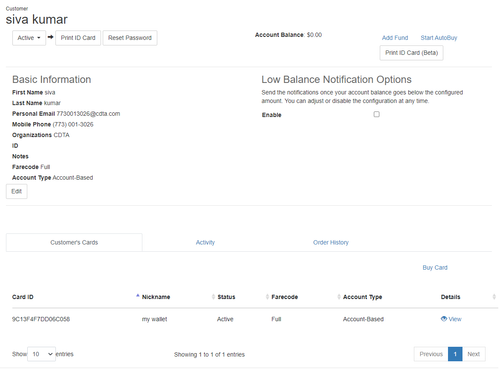Select page 1 in pagination
The image size is (500, 376).
point(455,354)
